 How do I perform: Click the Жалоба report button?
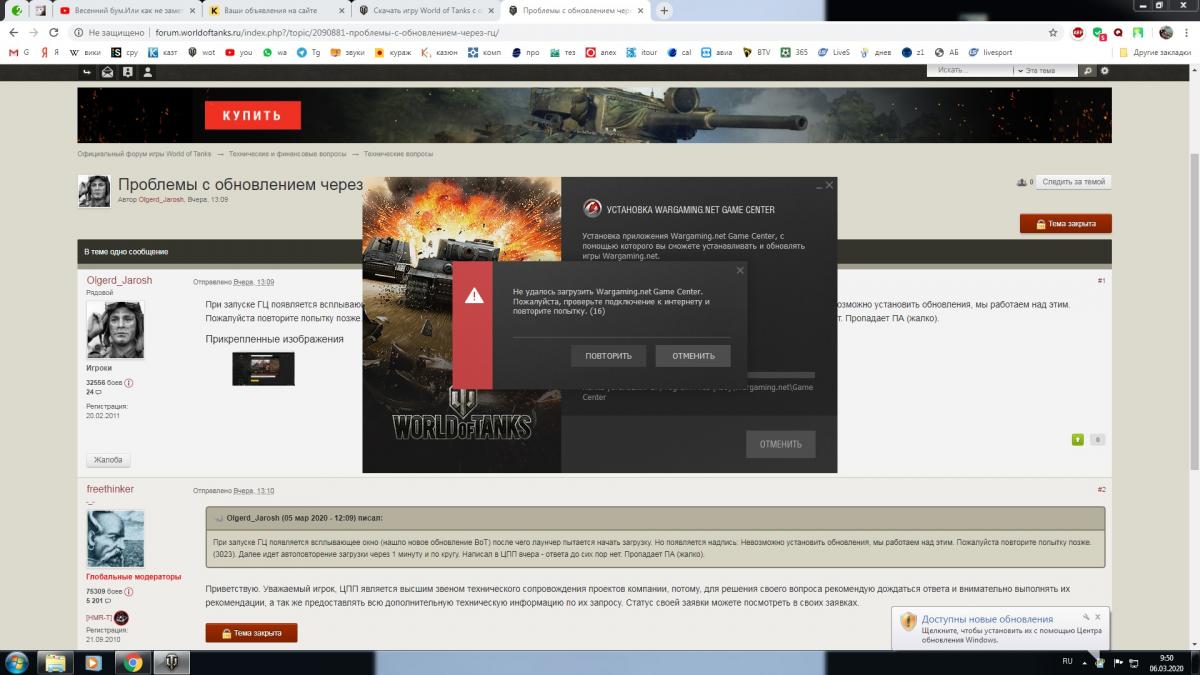[108, 460]
